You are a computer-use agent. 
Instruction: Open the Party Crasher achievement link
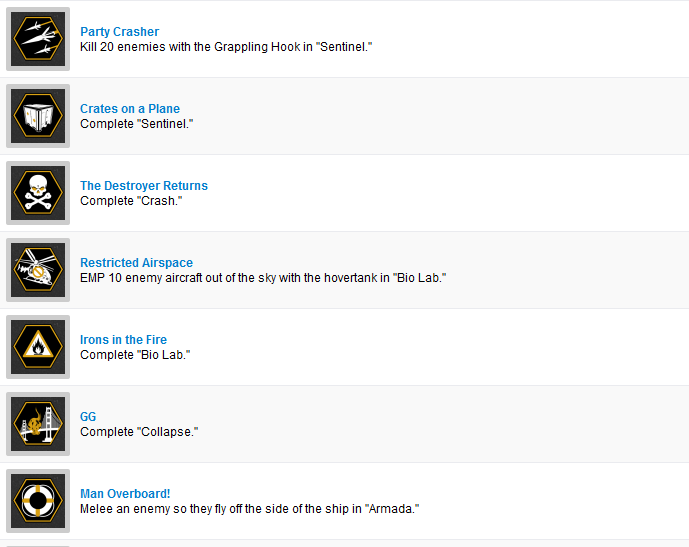pos(120,32)
